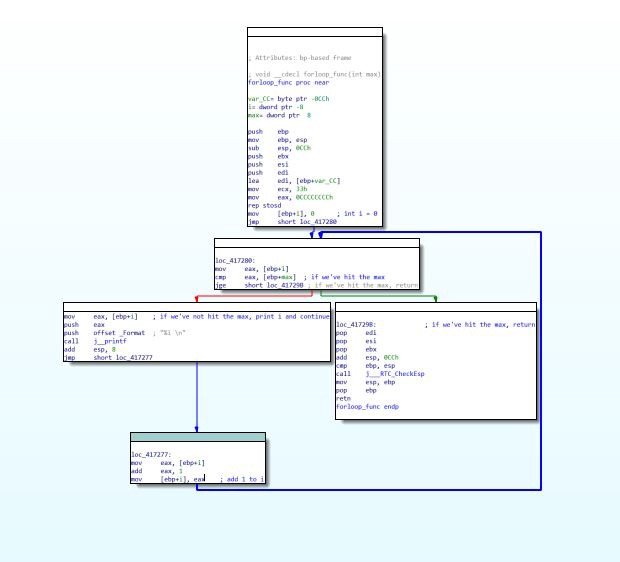620x562 pixels.
Task: Click the 'jmp short loc_417277' instruction
Action: point(108,358)
